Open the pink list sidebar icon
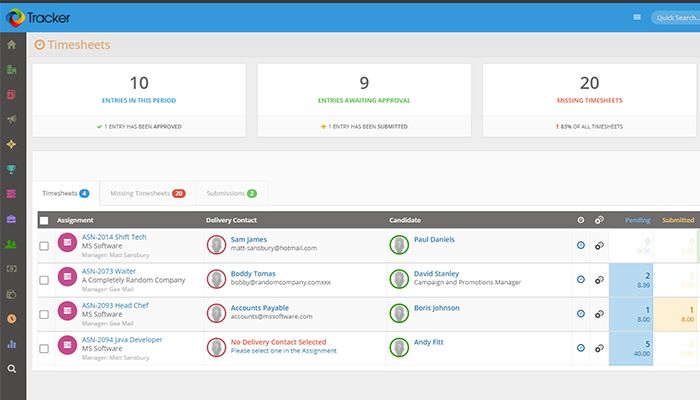 pos(12,194)
